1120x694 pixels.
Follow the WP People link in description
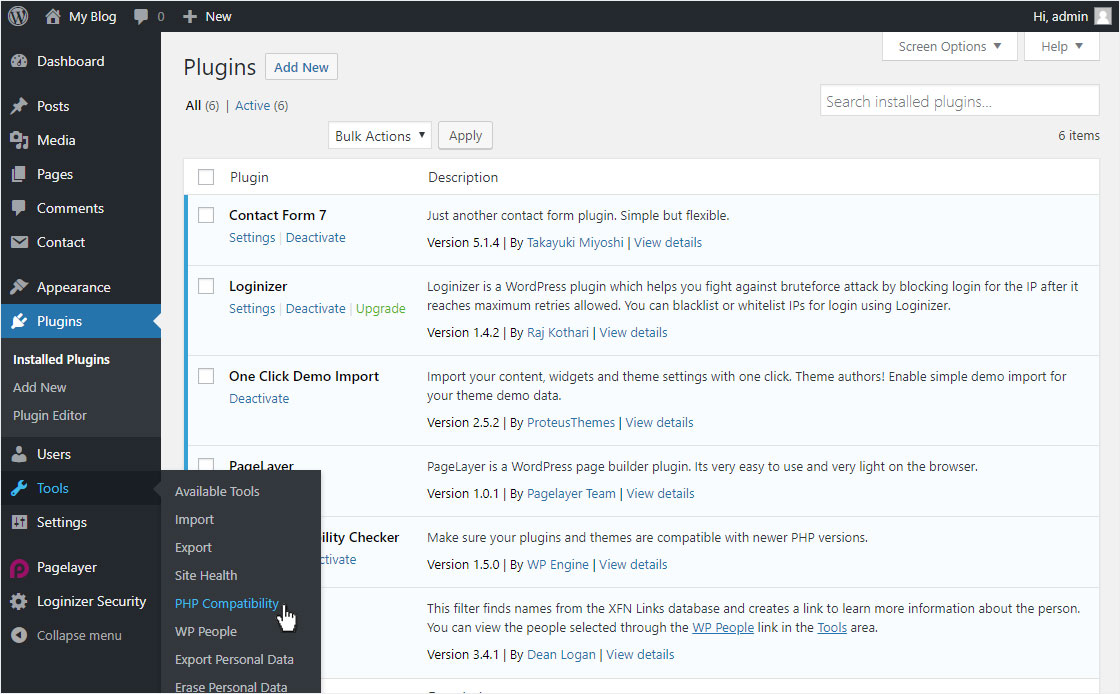723,628
